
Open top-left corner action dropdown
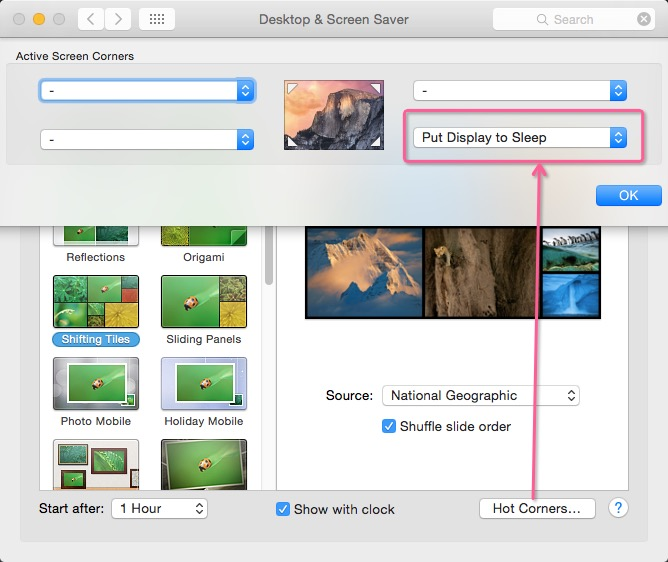147,90
